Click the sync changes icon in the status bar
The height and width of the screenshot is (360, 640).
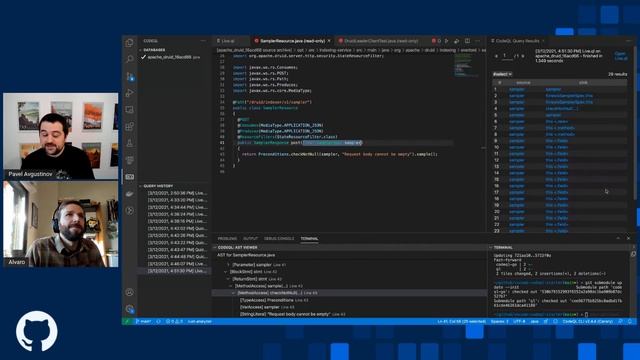click(158, 322)
